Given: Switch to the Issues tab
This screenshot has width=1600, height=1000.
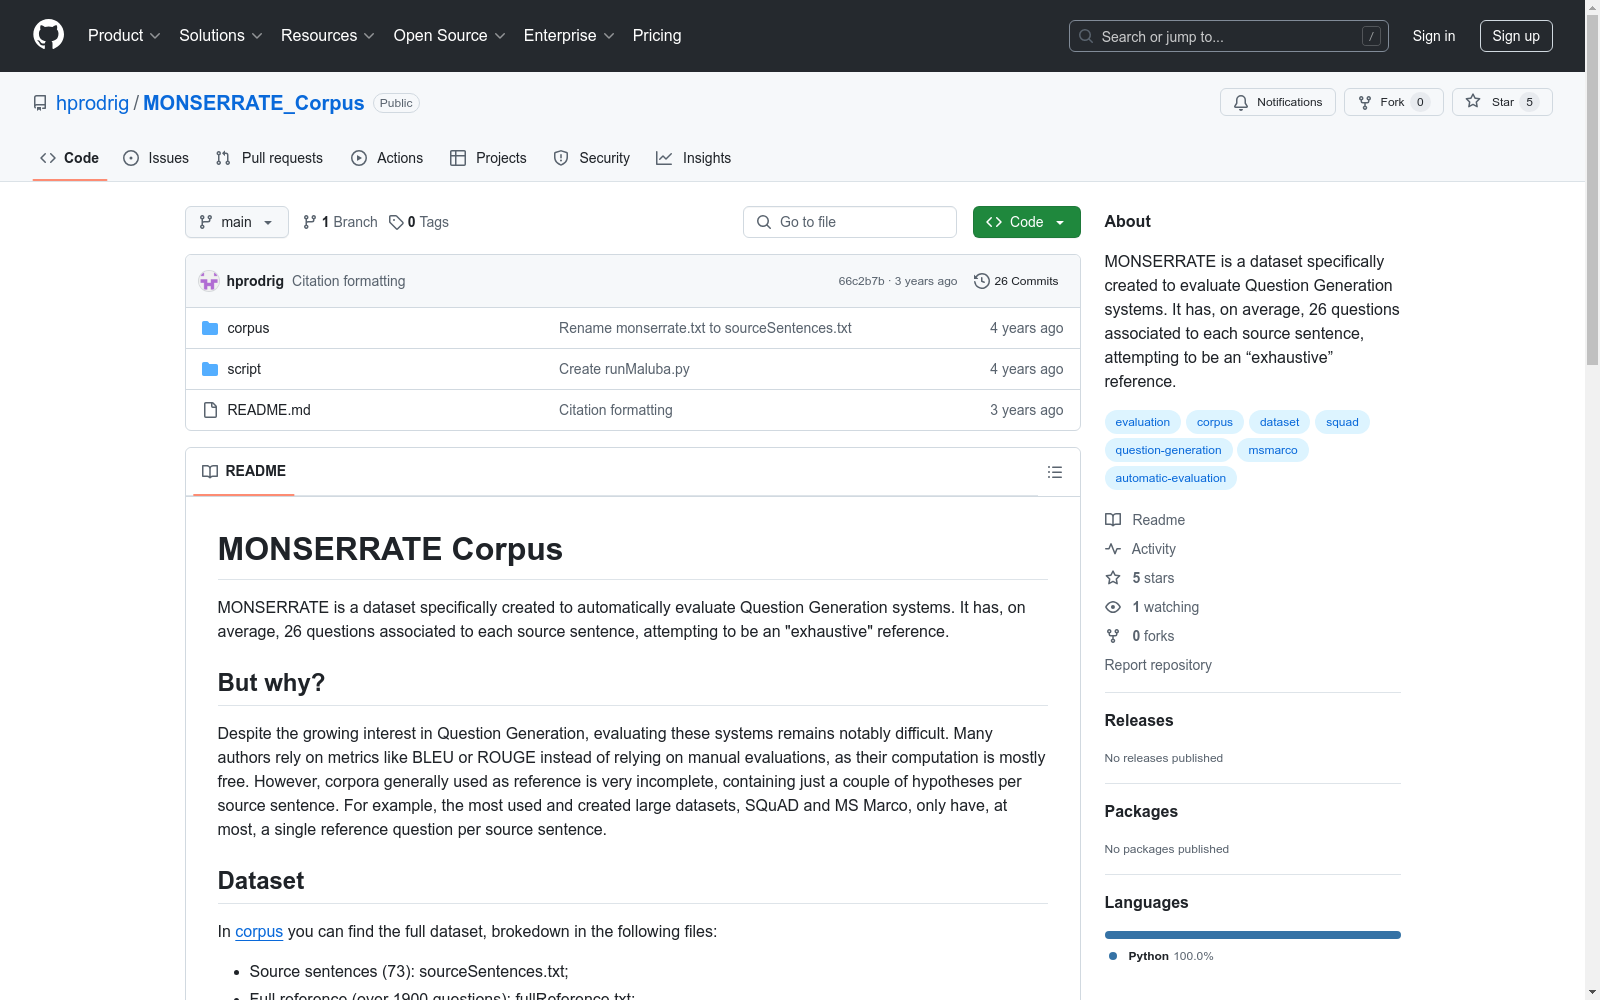Looking at the screenshot, I should (156, 158).
